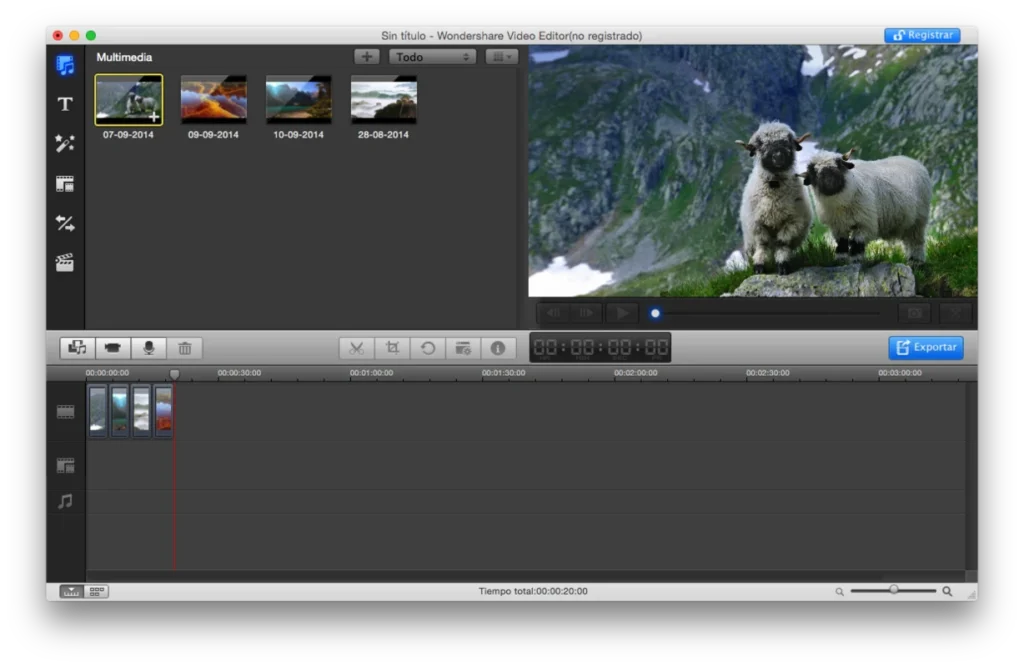Enable microphone voiceover recording
The height and width of the screenshot is (667, 1024).
pyautogui.click(x=148, y=347)
